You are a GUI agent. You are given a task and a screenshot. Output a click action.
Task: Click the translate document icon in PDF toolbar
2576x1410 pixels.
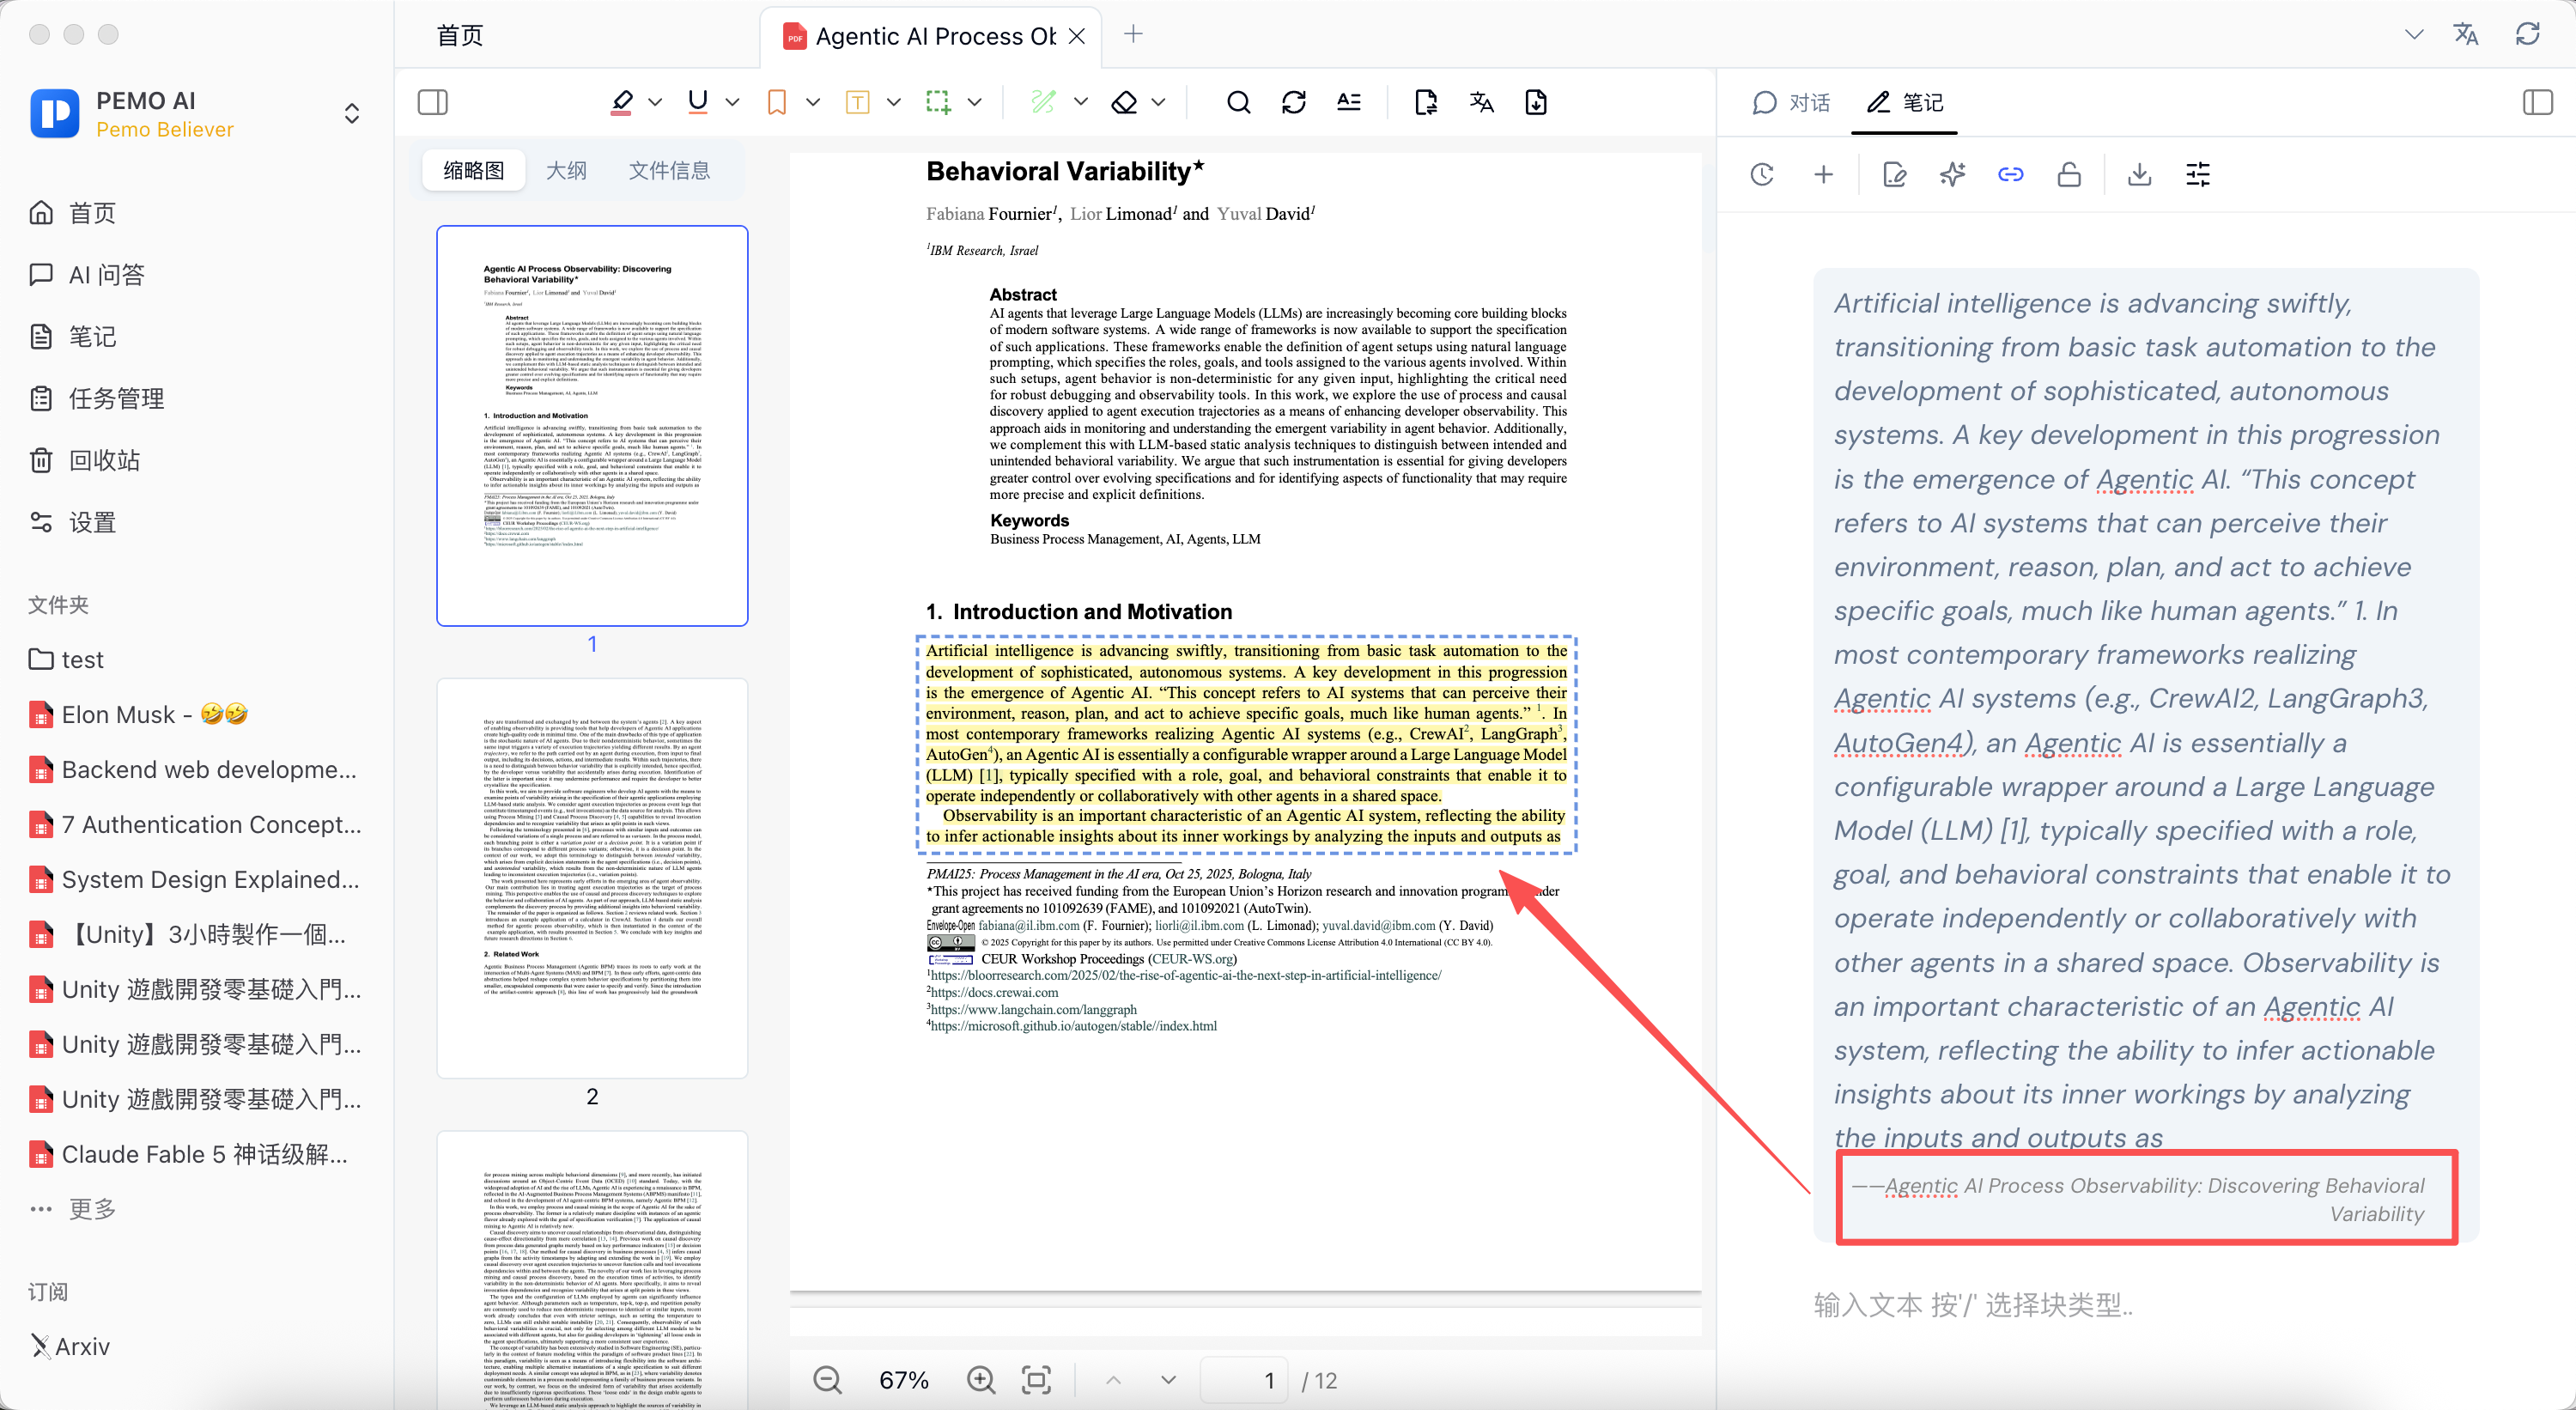pos(1481,102)
